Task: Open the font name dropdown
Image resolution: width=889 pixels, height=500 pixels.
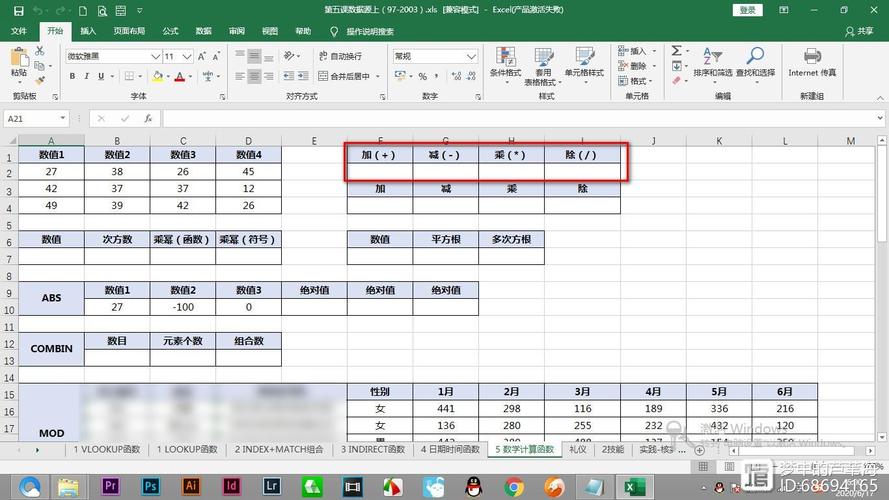Action: [155, 56]
